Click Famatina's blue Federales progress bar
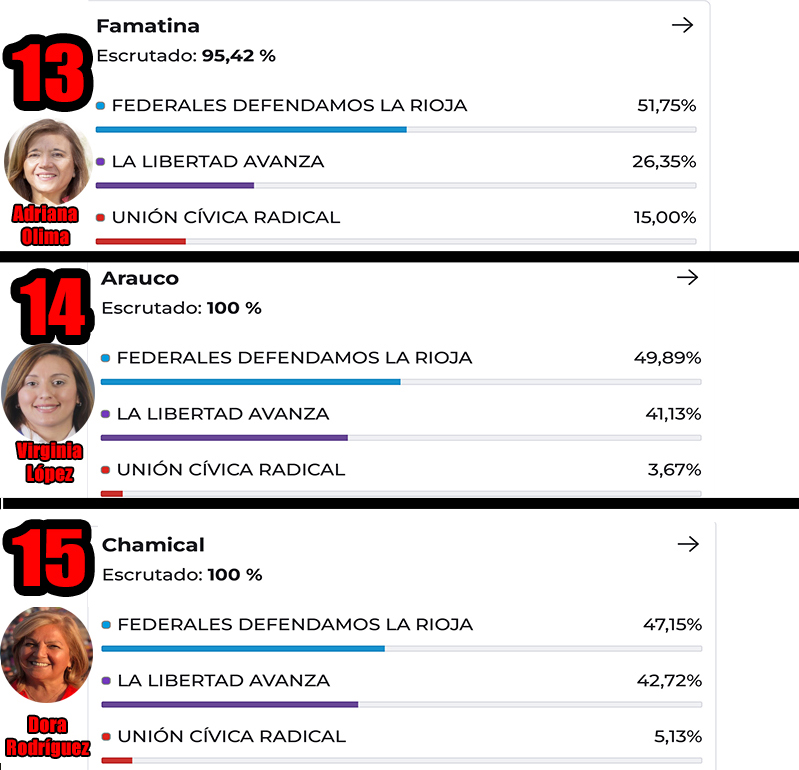Image resolution: width=799 pixels, height=770 pixels. pyautogui.click(x=251, y=130)
